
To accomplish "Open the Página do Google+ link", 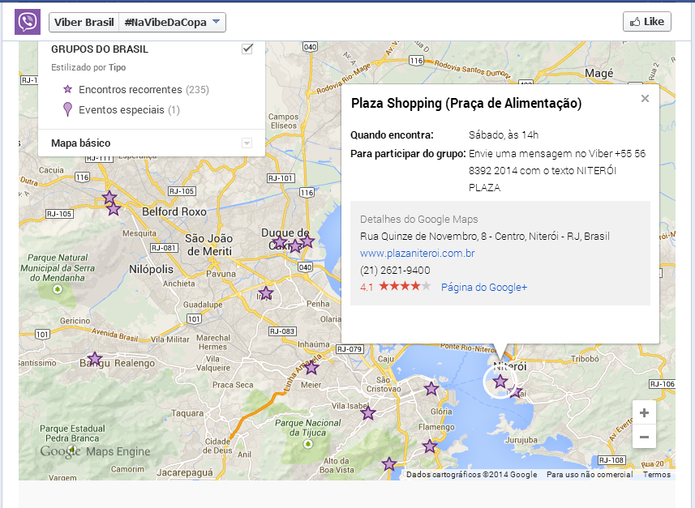I will (x=484, y=287).
